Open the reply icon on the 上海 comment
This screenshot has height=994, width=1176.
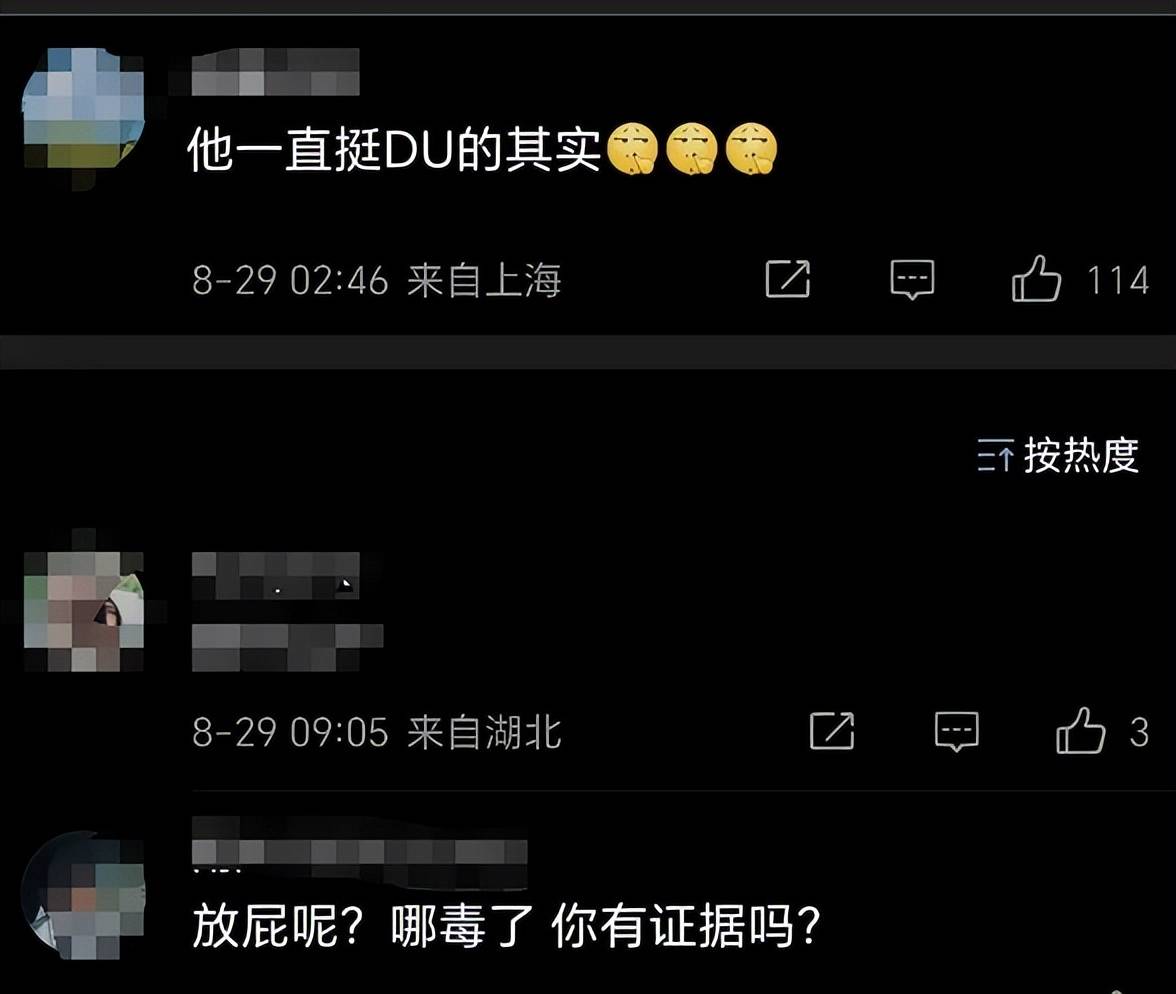coord(912,280)
